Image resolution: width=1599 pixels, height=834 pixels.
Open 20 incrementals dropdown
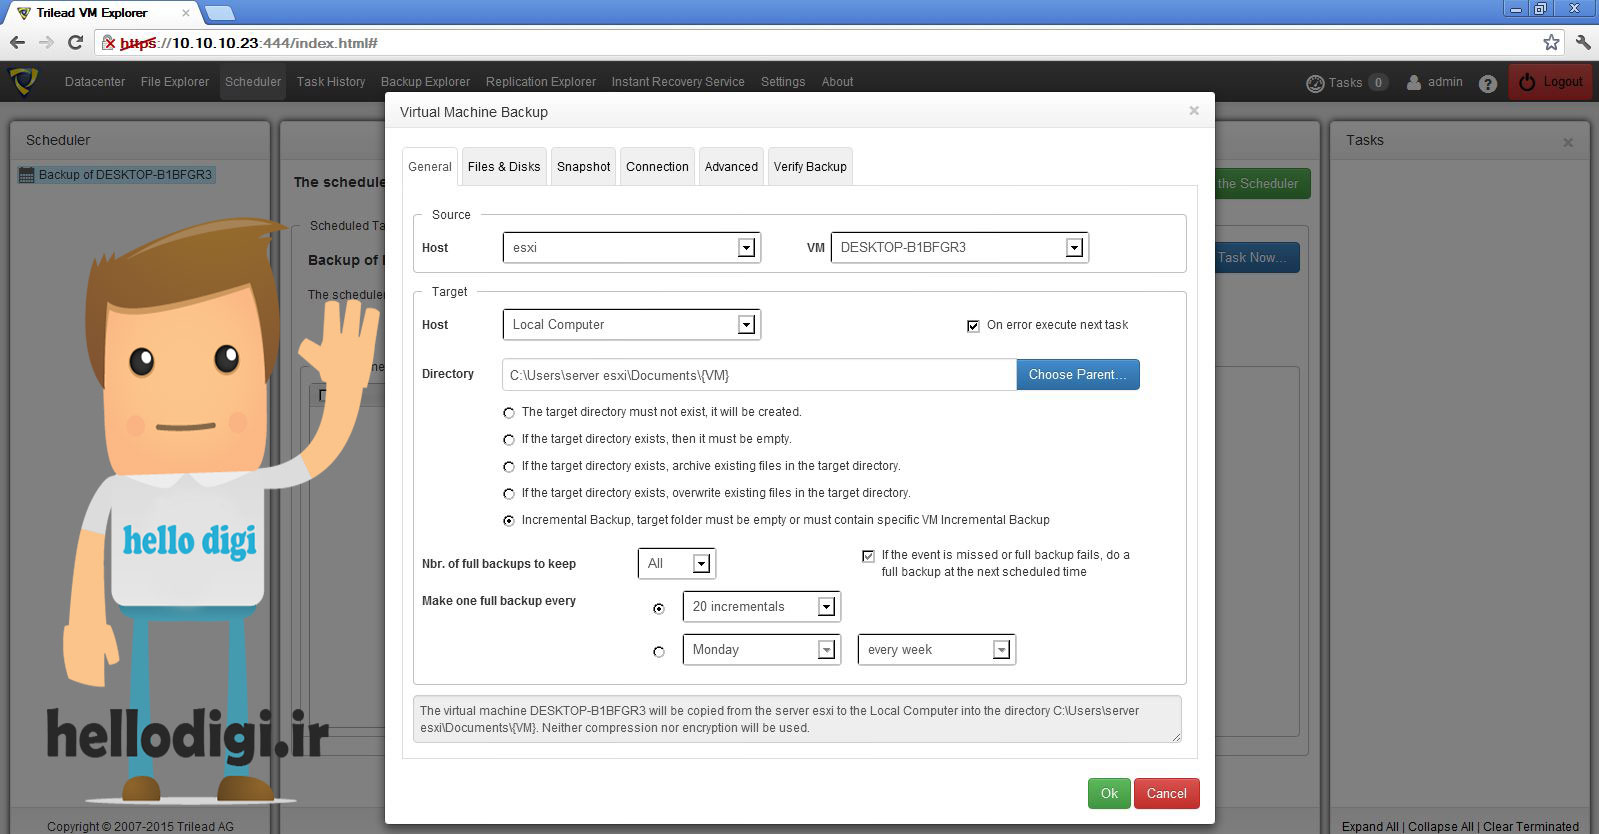click(x=761, y=606)
